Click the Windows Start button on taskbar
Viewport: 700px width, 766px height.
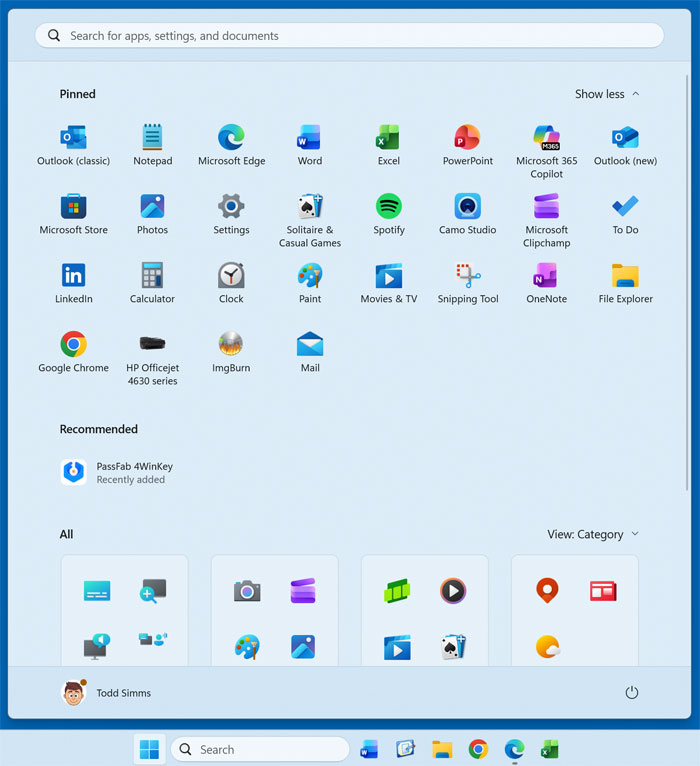click(x=149, y=749)
